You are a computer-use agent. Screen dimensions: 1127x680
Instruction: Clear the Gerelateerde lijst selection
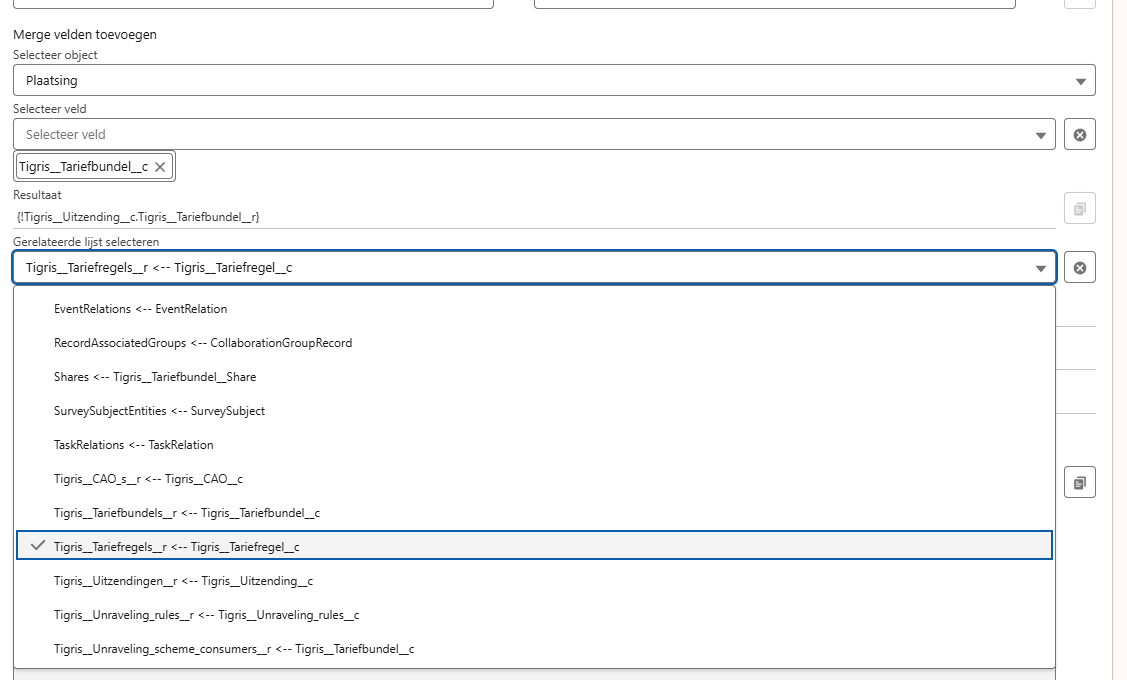tap(1079, 267)
